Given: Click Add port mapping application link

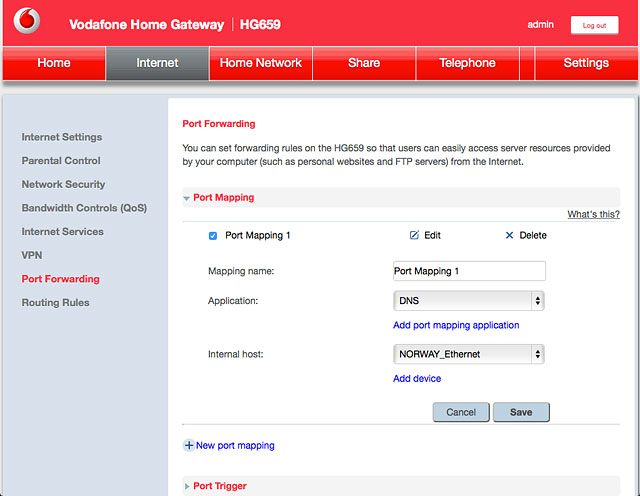Looking at the screenshot, I should [x=456, y=325].
